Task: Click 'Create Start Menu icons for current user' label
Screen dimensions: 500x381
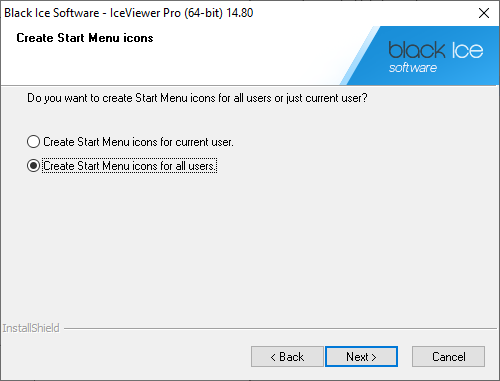Action: point(138,142)
